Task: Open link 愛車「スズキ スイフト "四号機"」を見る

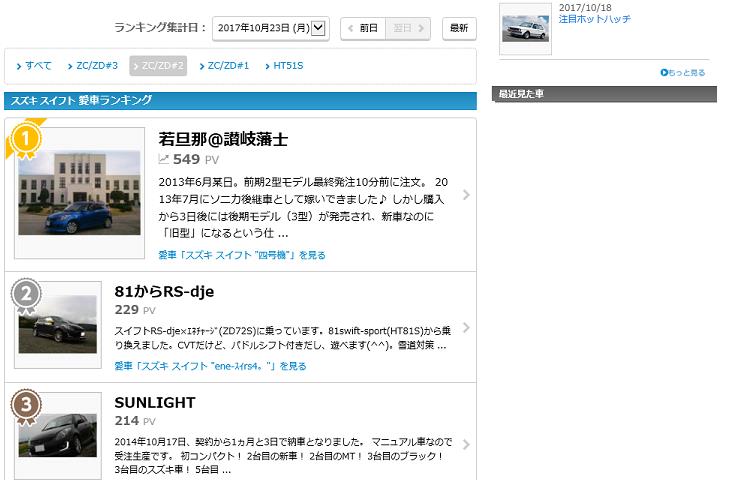Action: pos(242,255)
